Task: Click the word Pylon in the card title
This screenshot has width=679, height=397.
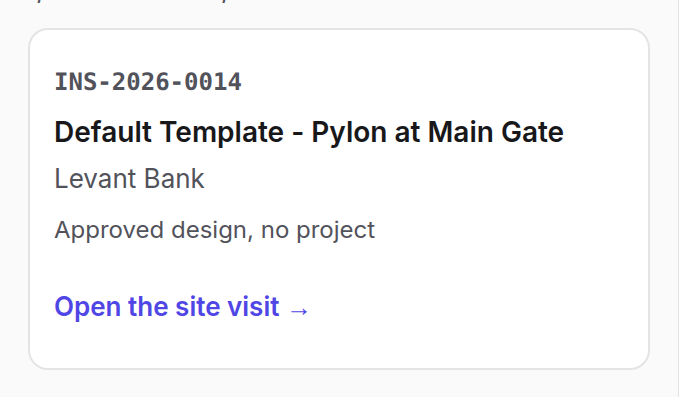Action: 349,133
